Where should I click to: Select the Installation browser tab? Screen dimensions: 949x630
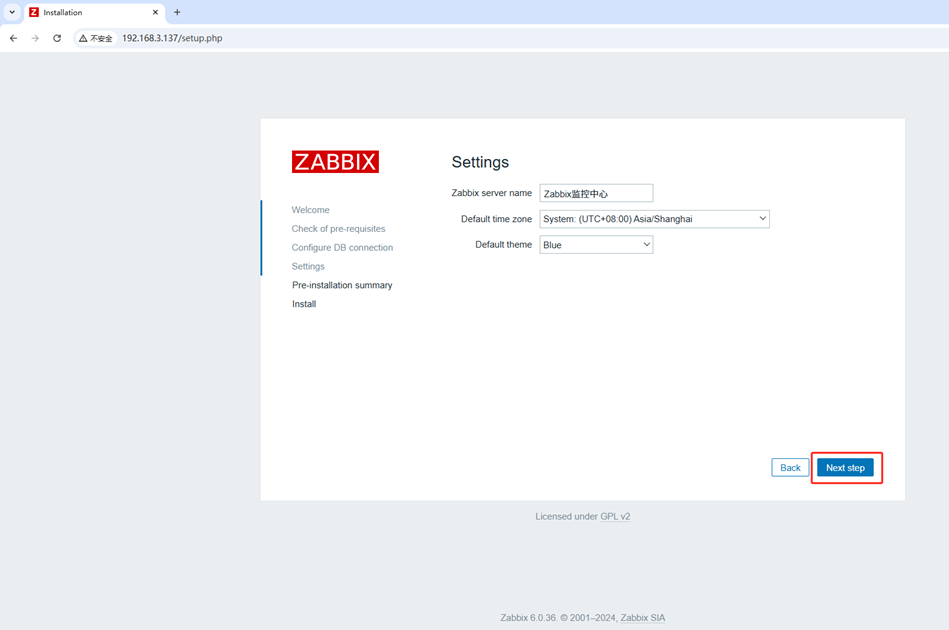click(x=94, y=12)
